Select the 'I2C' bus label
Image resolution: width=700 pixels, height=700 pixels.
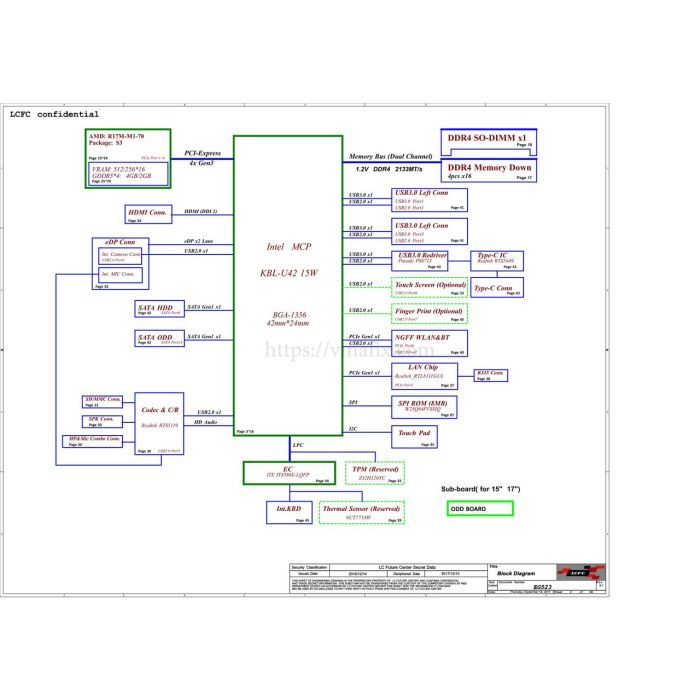[353, 429]
